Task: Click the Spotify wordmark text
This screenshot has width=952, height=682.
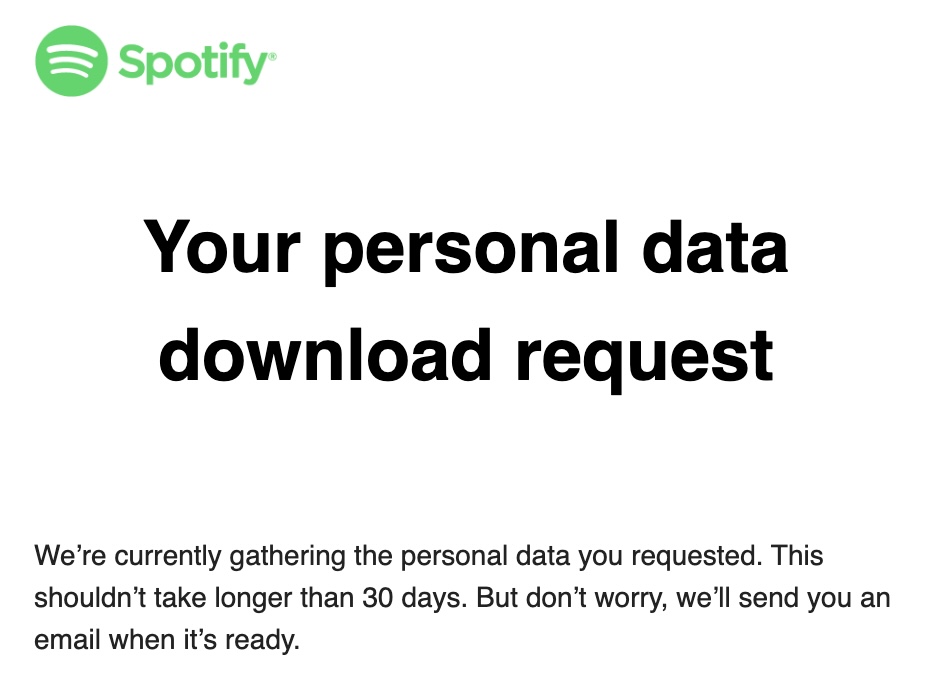Action: click(x=193, y=63)
